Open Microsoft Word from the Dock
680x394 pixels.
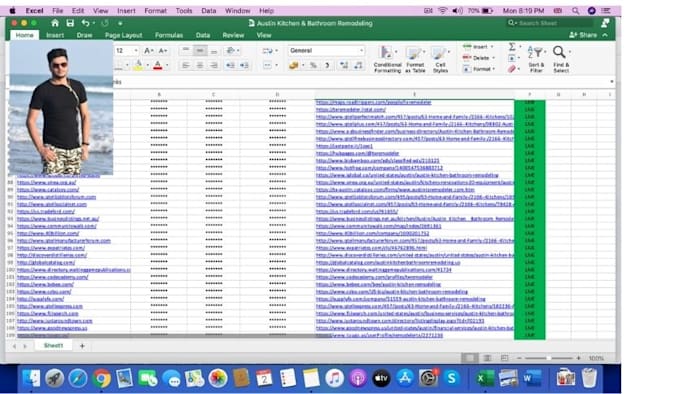(x=532, y=378)
